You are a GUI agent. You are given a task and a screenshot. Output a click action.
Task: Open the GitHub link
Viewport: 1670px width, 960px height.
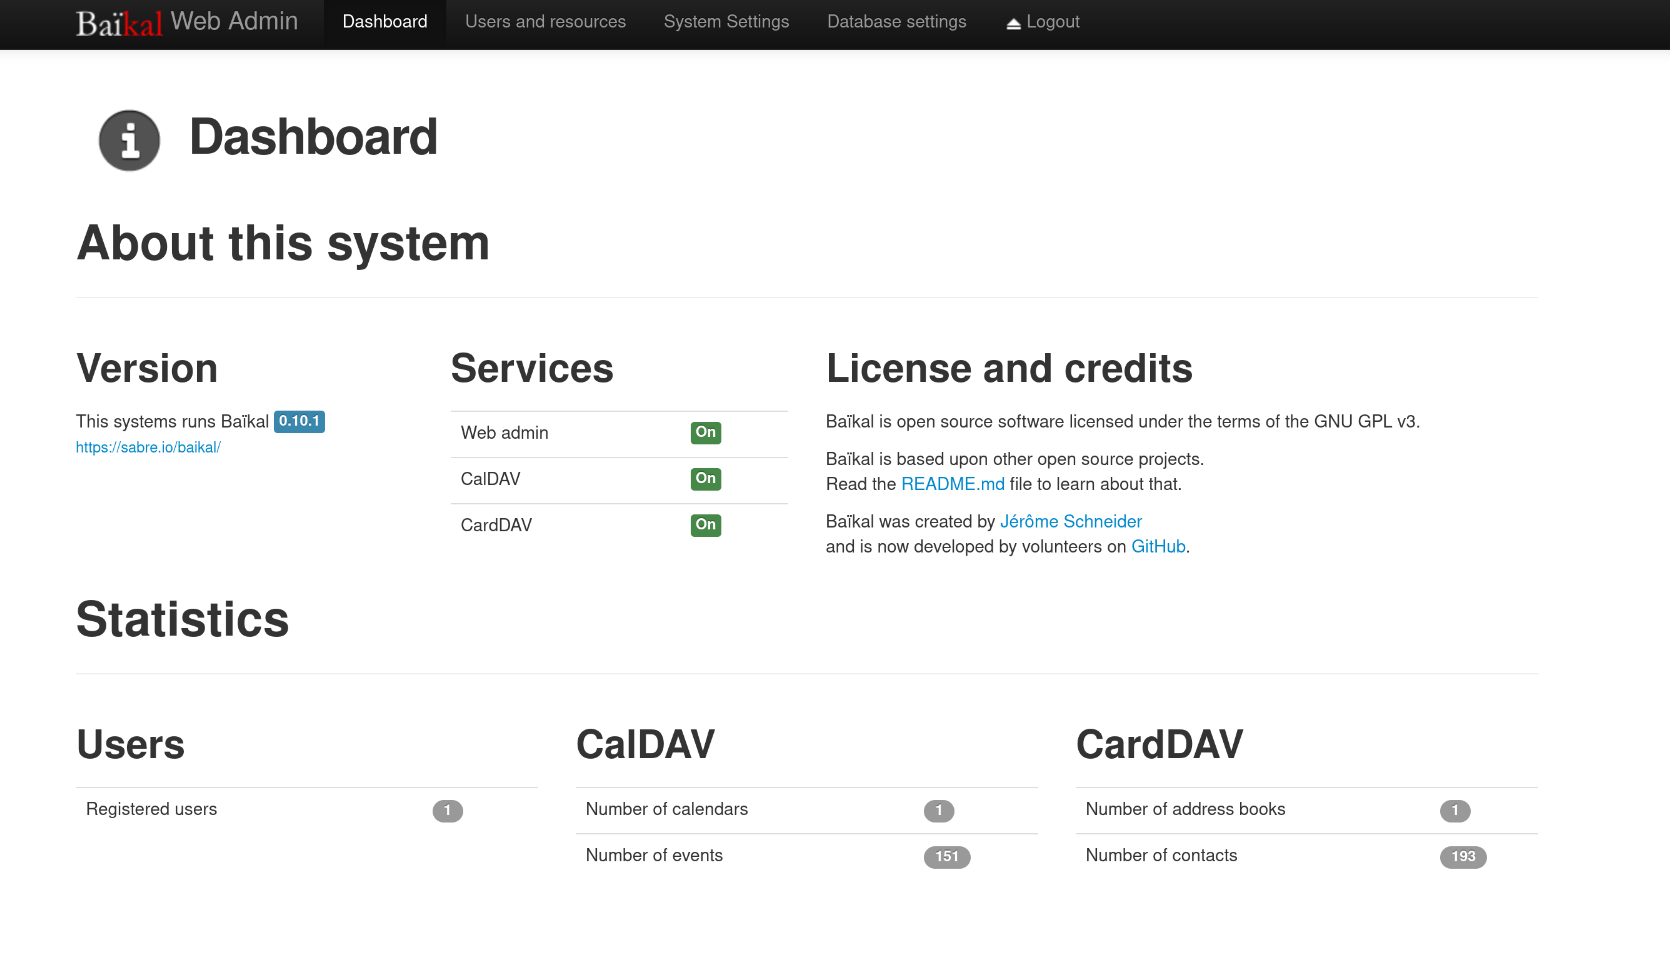1158,547
